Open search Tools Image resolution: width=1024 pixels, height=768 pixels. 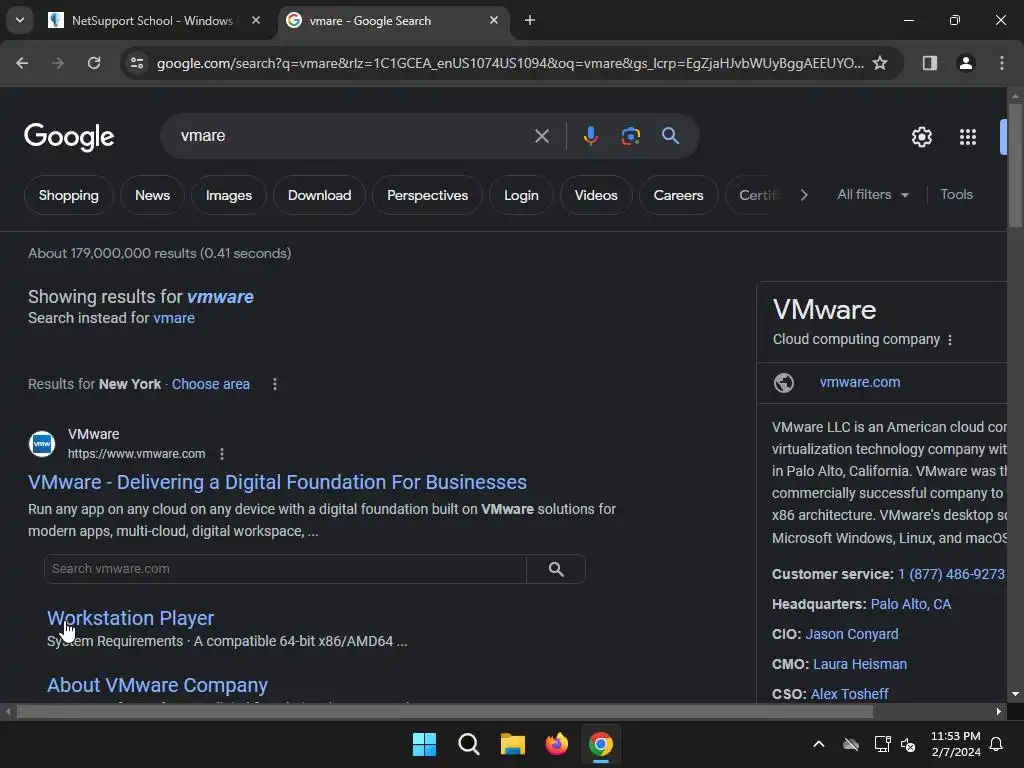(x=956, y=195)
